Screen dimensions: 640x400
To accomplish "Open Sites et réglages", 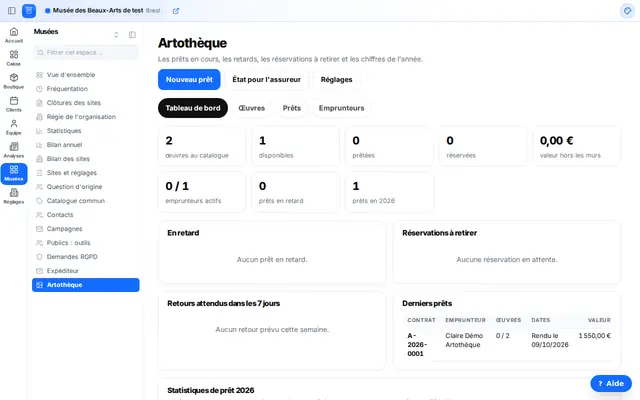I will click(x=86, y=173).
